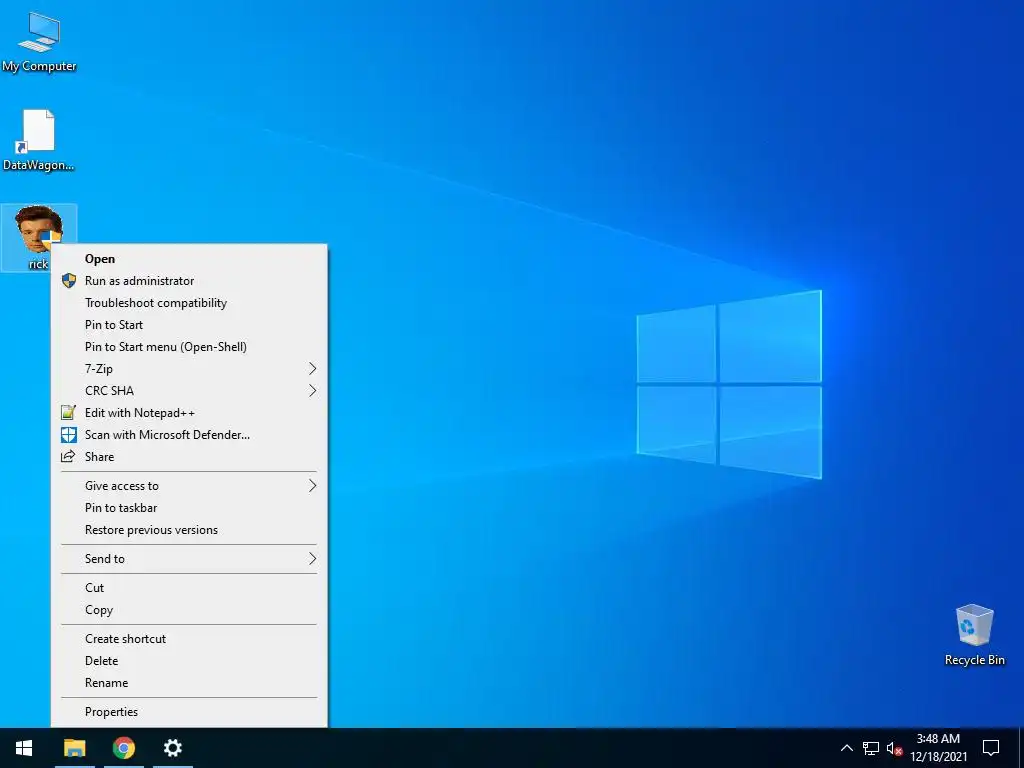This screenshot has height=768, width=1024.
Task: Select Troubleshoot compatibility
Action: coord(189,303)
